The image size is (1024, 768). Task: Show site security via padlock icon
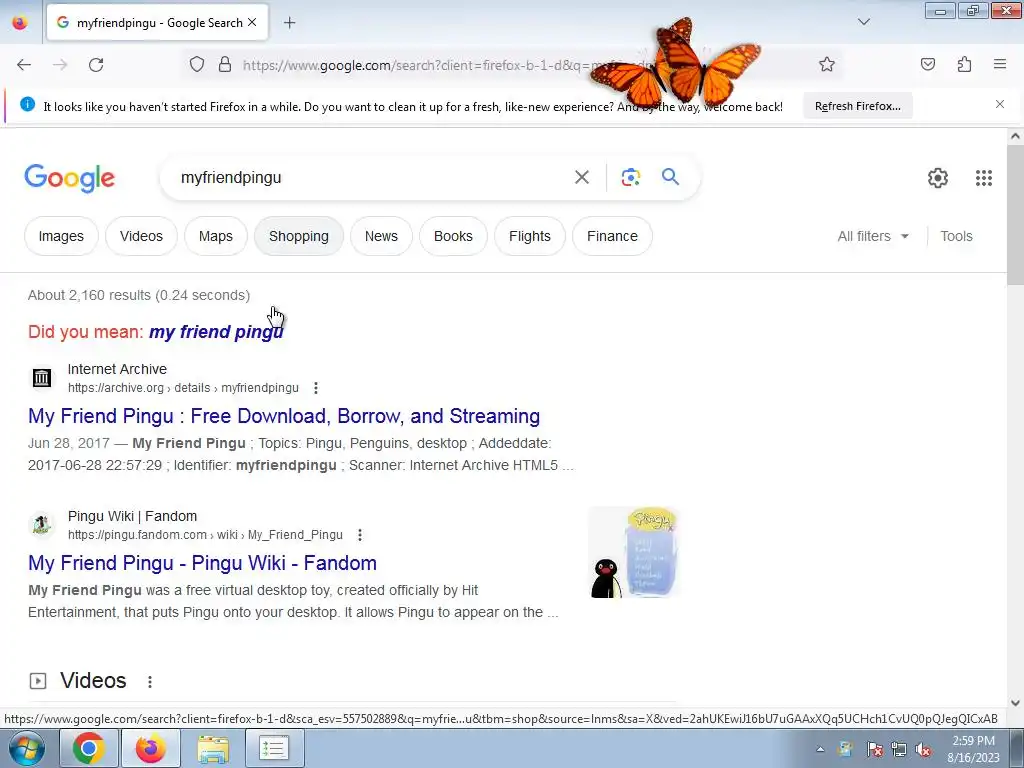[x=225, y=64]
